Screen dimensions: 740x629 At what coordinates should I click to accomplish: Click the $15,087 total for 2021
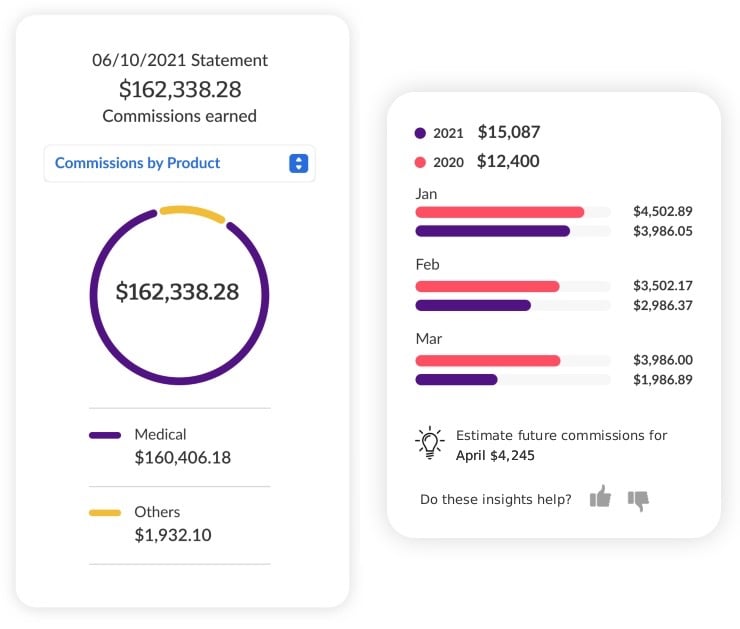coord(509,132)
